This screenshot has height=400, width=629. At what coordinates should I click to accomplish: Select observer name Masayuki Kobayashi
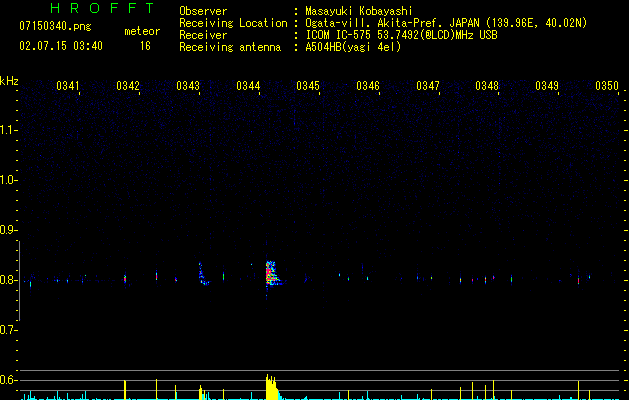(x=359, y=11)
